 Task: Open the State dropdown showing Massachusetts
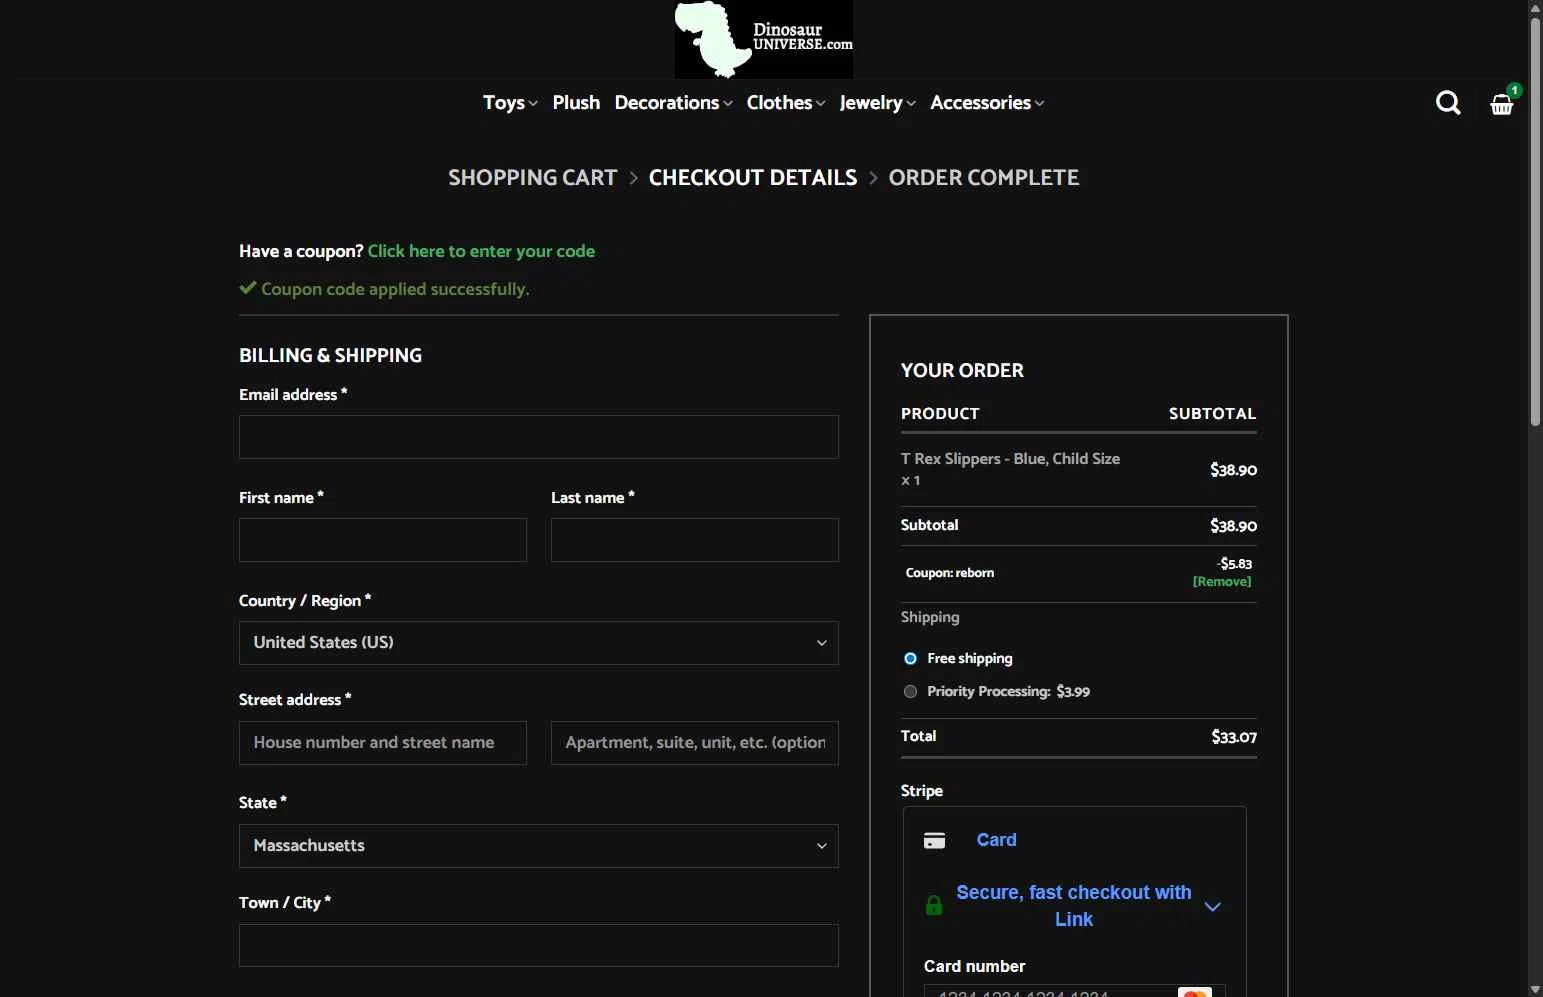[x=539, y=846]
